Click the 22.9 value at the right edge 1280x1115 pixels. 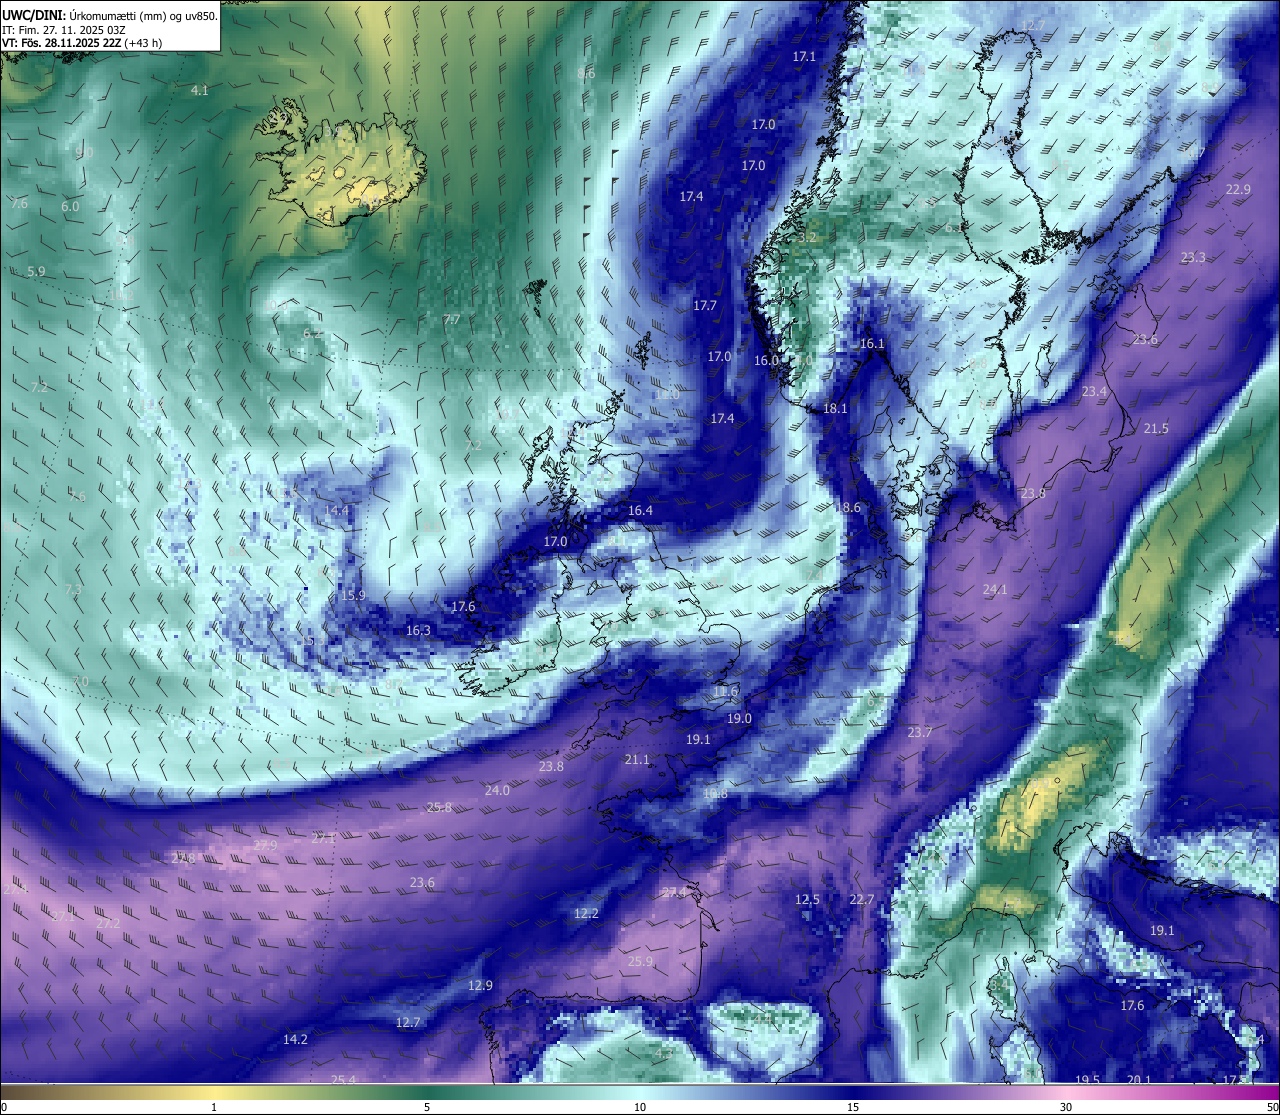(1238, 190)
